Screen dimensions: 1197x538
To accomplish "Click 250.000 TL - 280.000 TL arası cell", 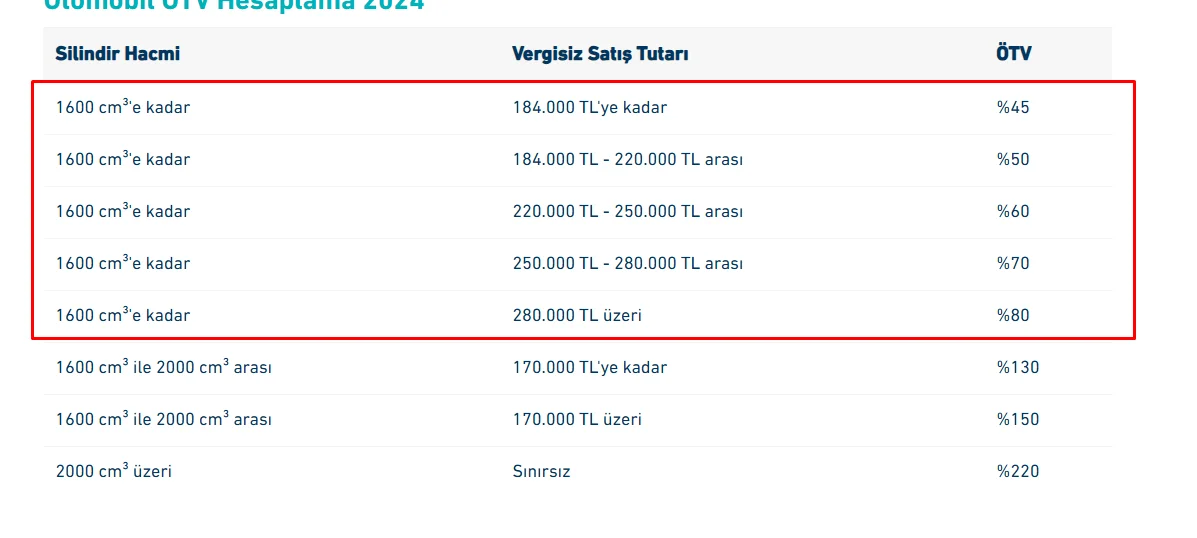I will (x=628, y=263).
